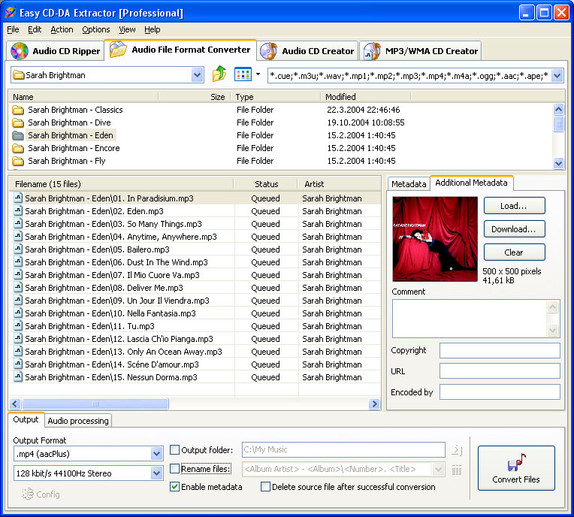Expand the .mp4 (aacPlus) output format dropdown
This screenshot has height=517, width=574.
pos(157,454)
